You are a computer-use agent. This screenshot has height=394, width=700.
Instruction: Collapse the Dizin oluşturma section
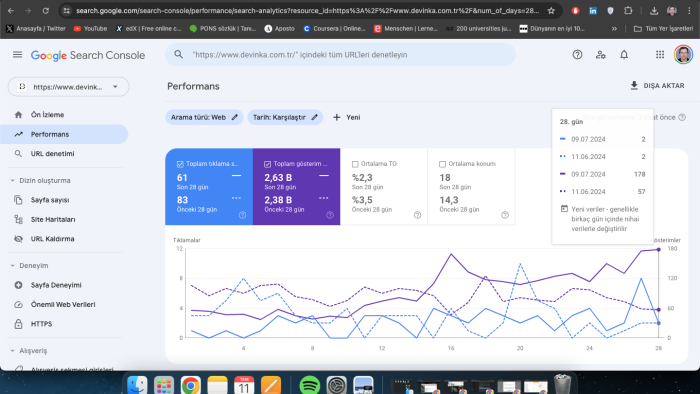coord(12,181)
